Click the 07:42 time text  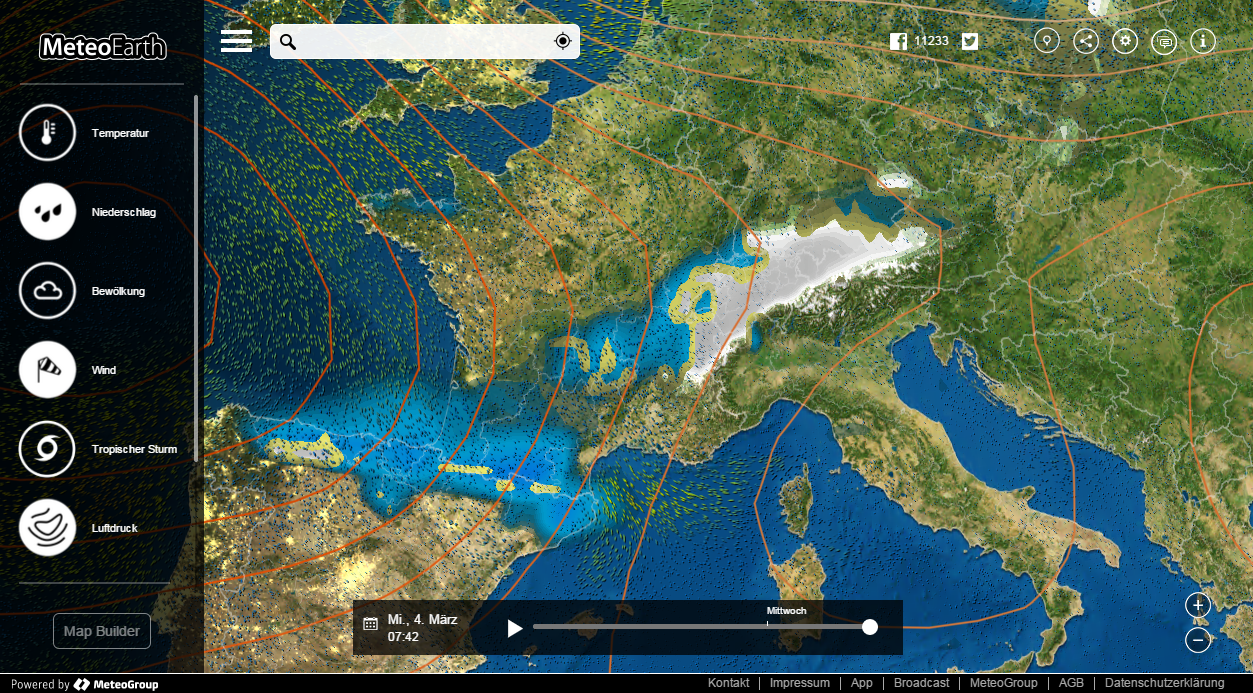[403, 636]
